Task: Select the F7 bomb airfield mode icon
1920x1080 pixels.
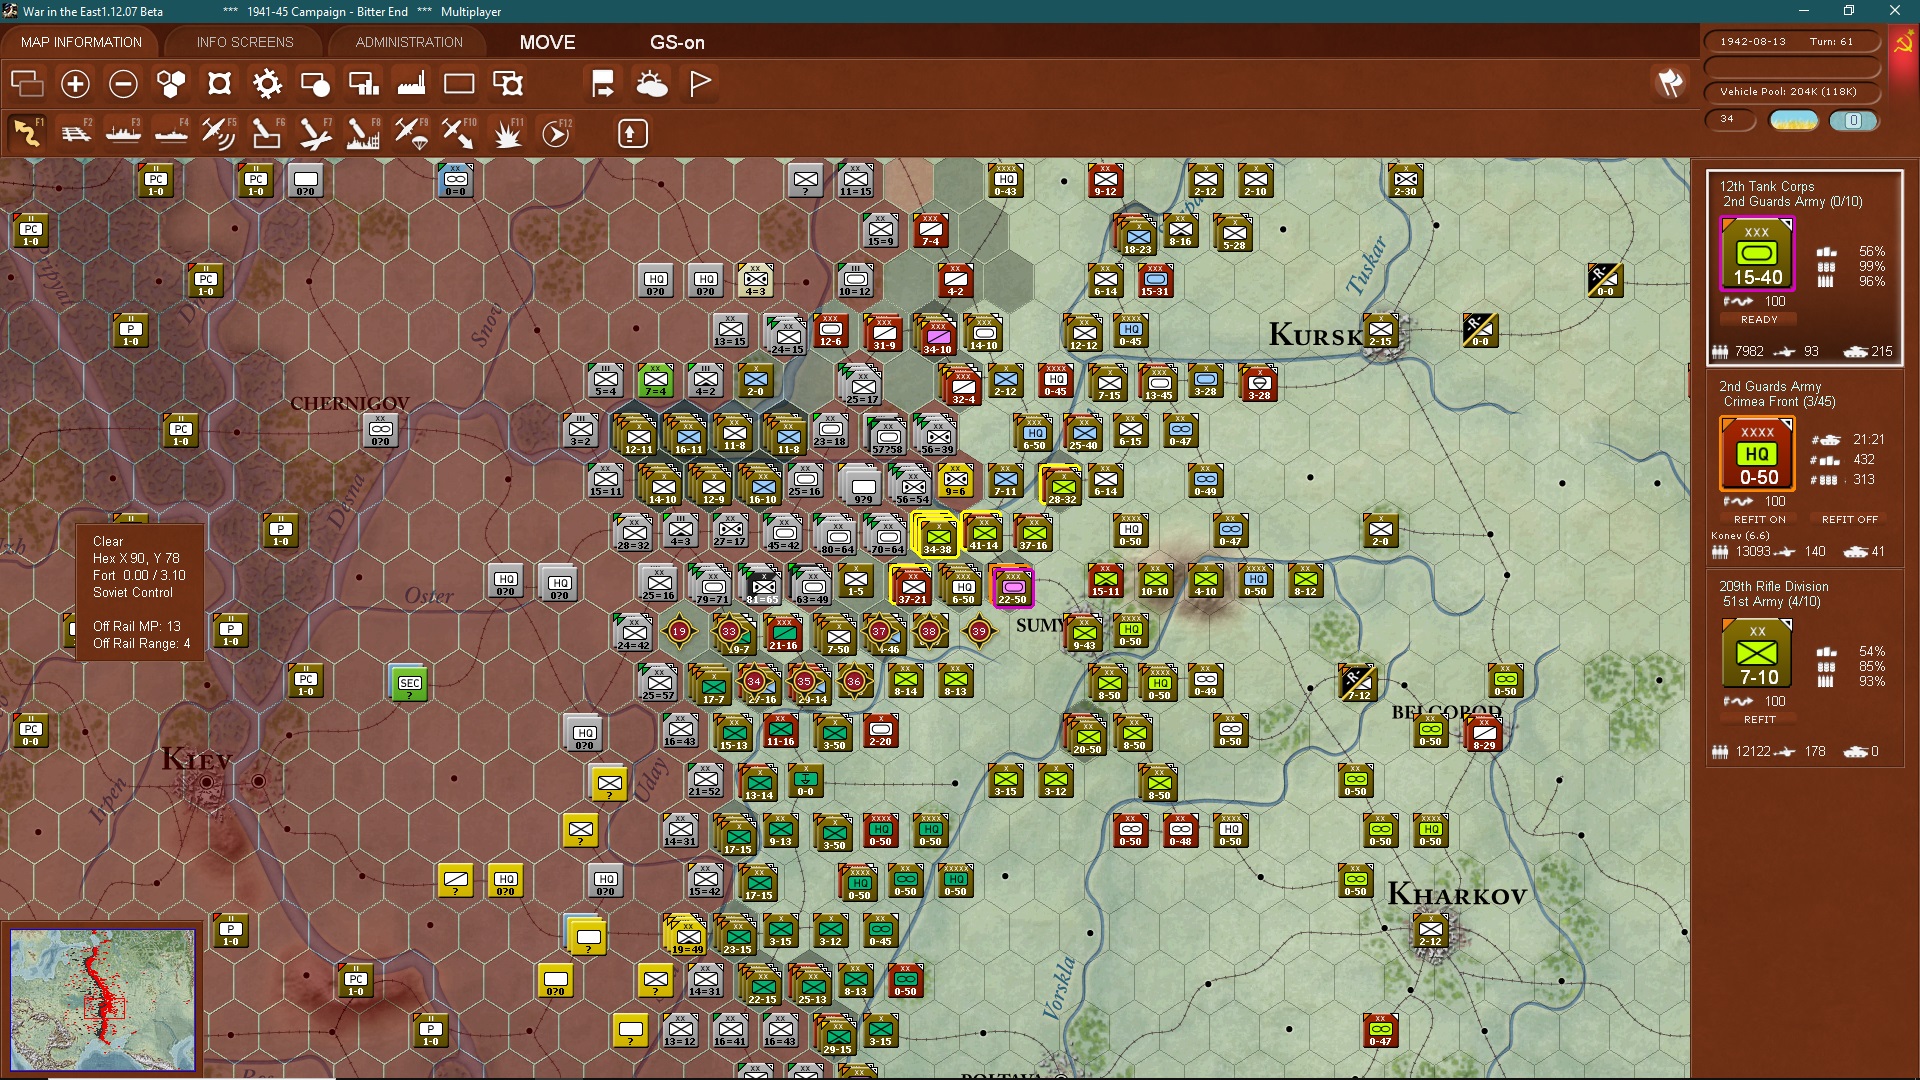Action: tap(315, 132)
